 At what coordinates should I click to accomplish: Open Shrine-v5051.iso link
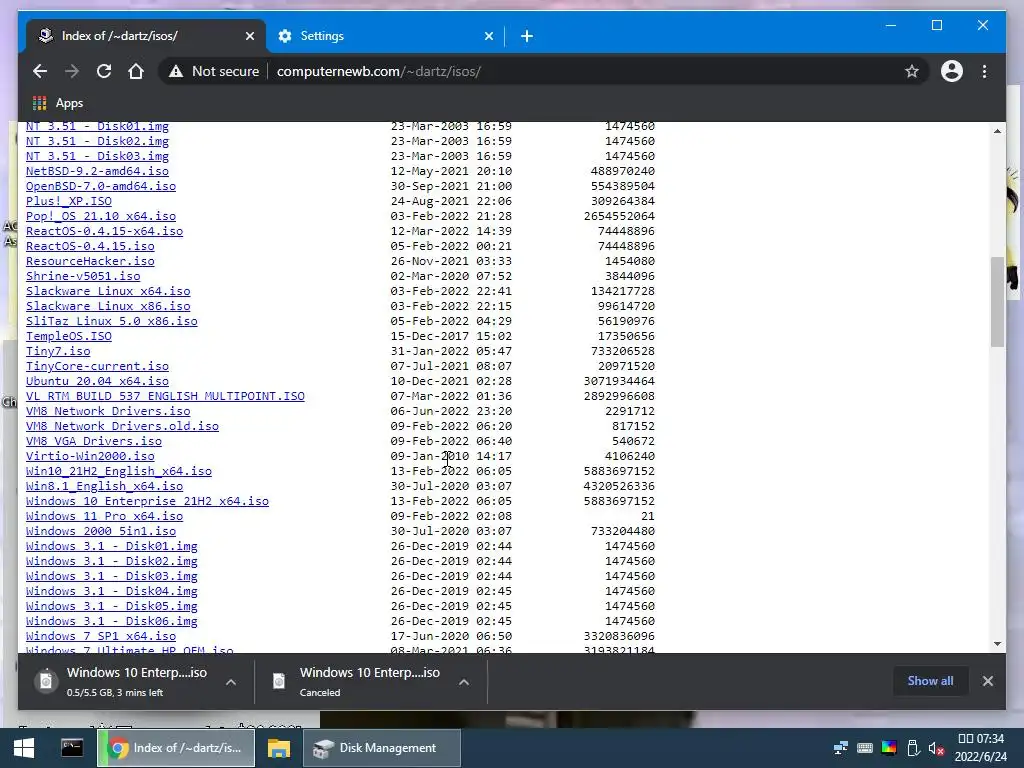coord(83,276)
